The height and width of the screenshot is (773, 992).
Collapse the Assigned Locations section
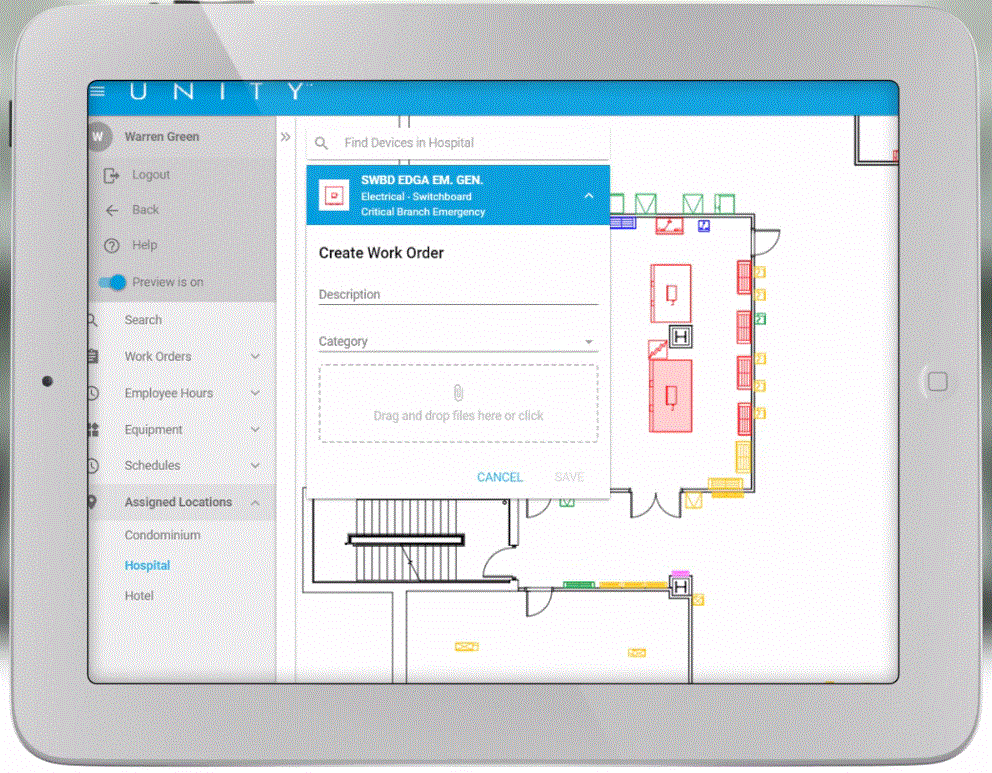(x=254, y=501)
